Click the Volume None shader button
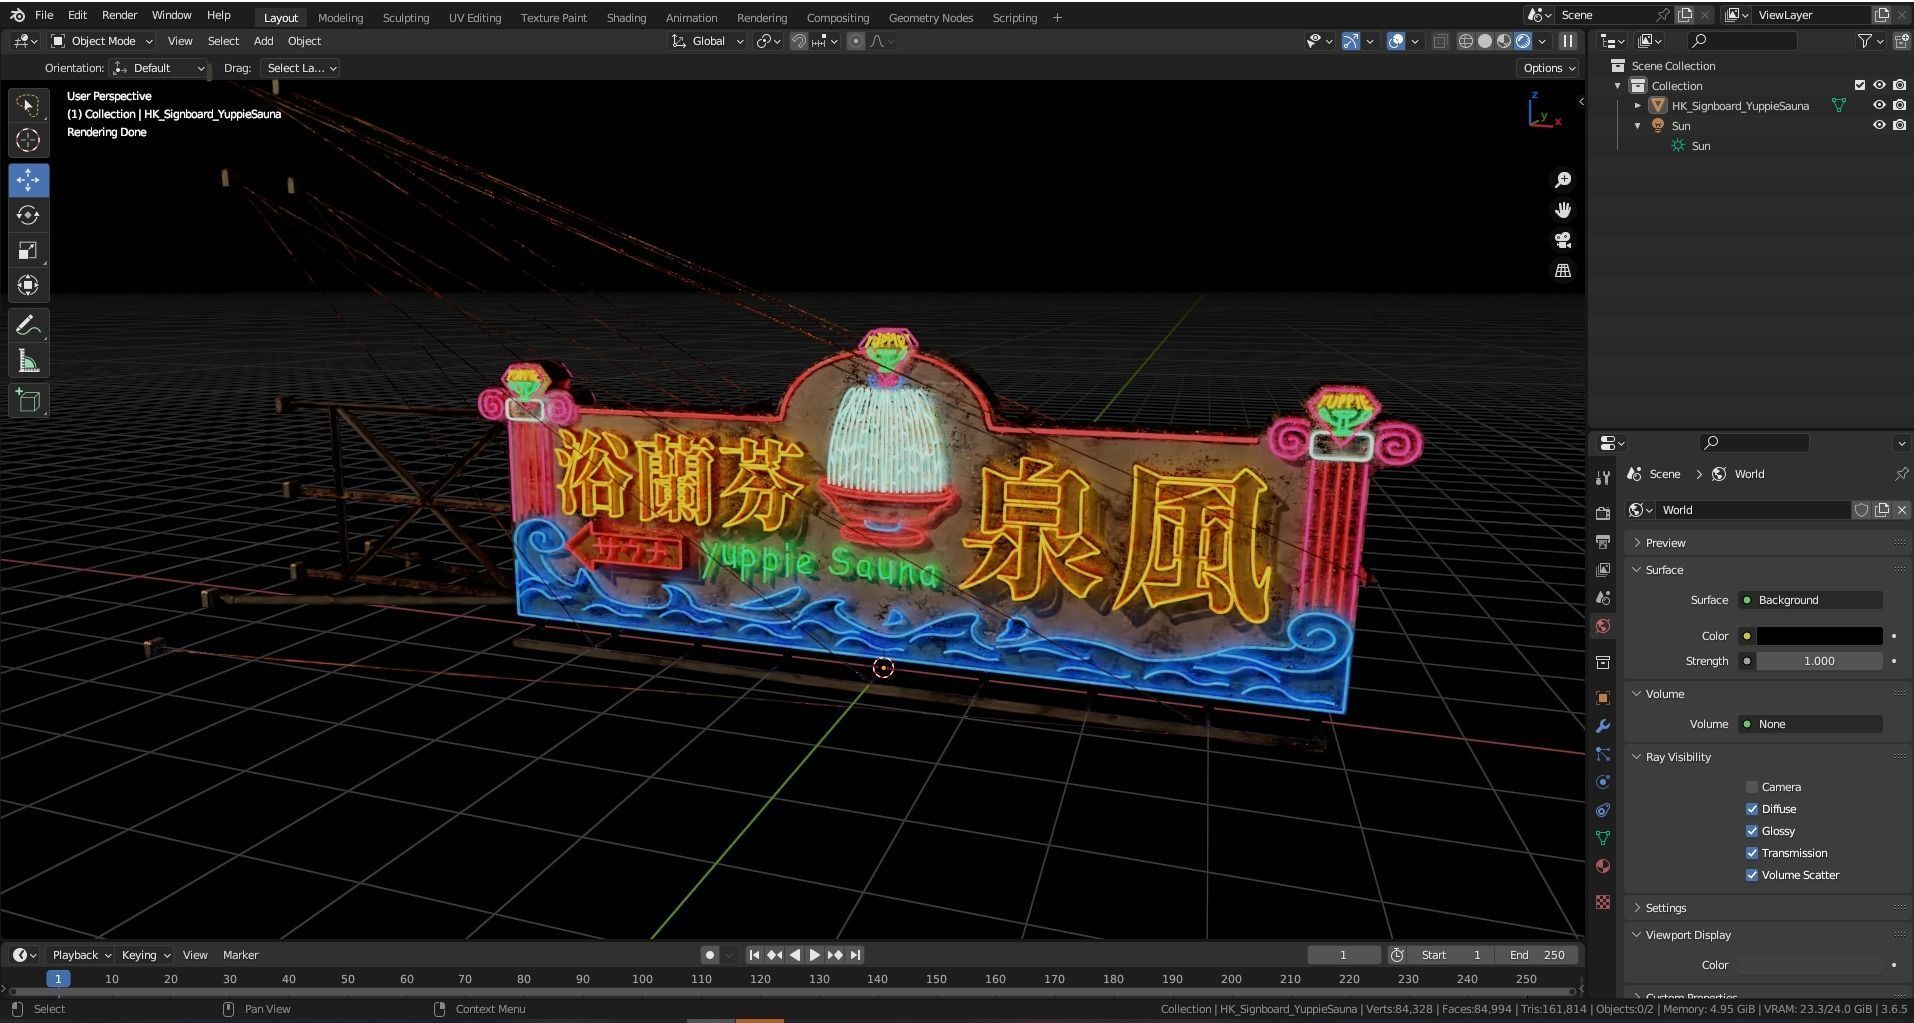The width and height of the screenshot is (1914, 1023). click(x=1811, y=724)
